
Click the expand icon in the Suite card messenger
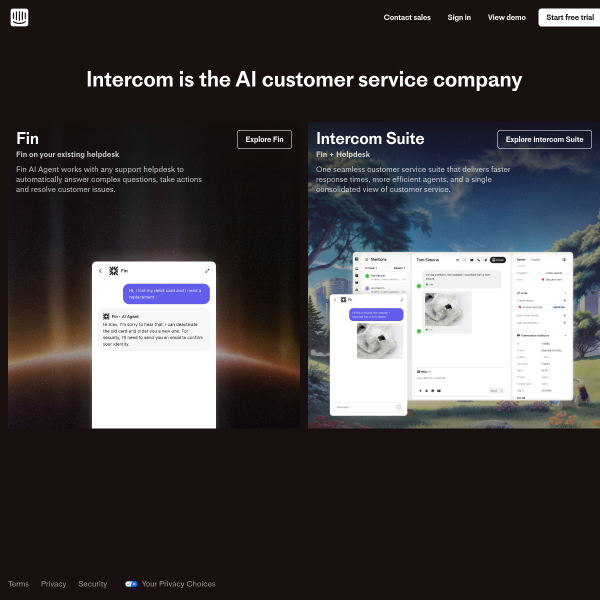tap(401, 300)
